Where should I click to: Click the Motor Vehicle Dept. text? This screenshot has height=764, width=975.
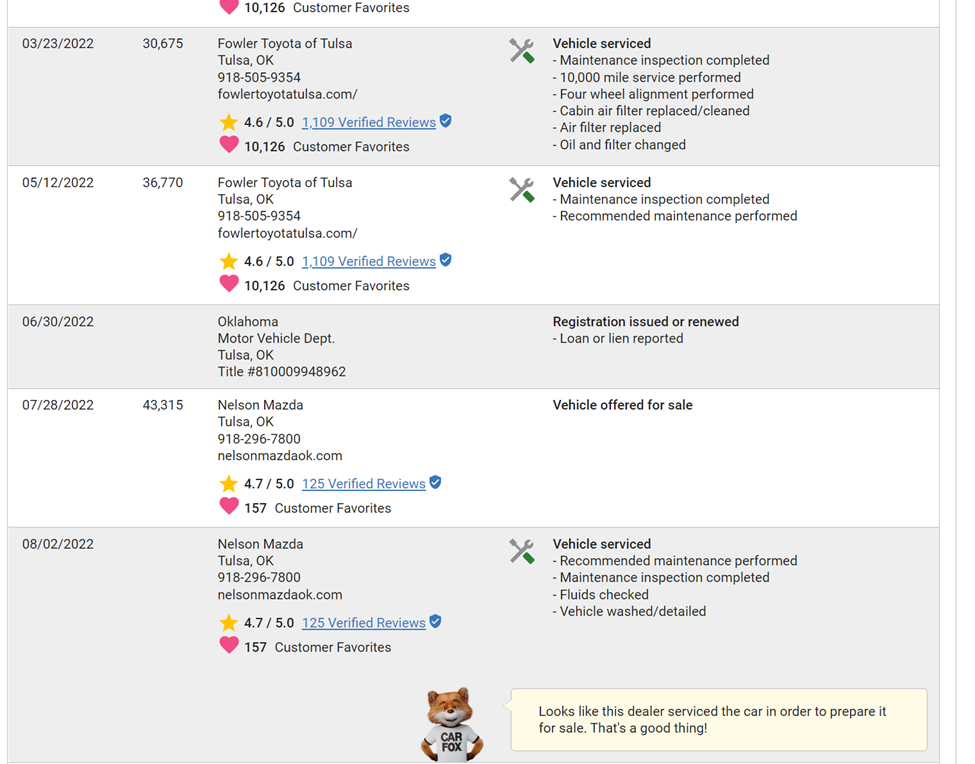click(x=276, y=339)
